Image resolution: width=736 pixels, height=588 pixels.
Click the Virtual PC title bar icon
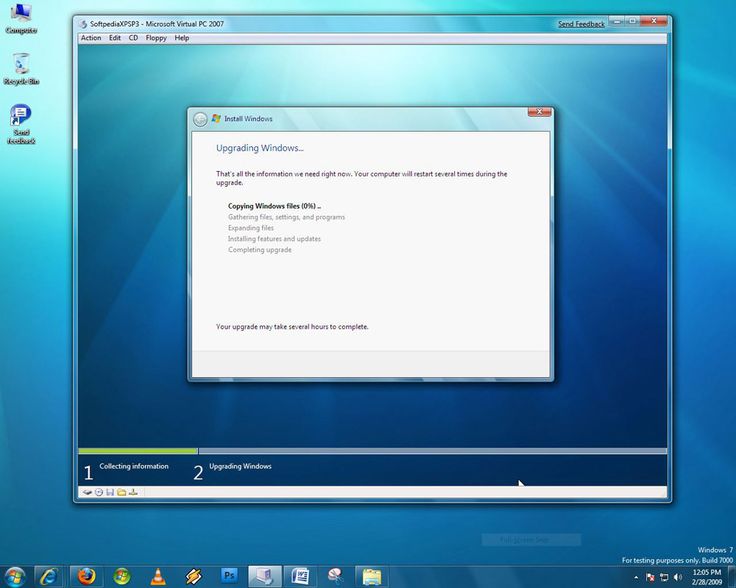pos(83,24)
